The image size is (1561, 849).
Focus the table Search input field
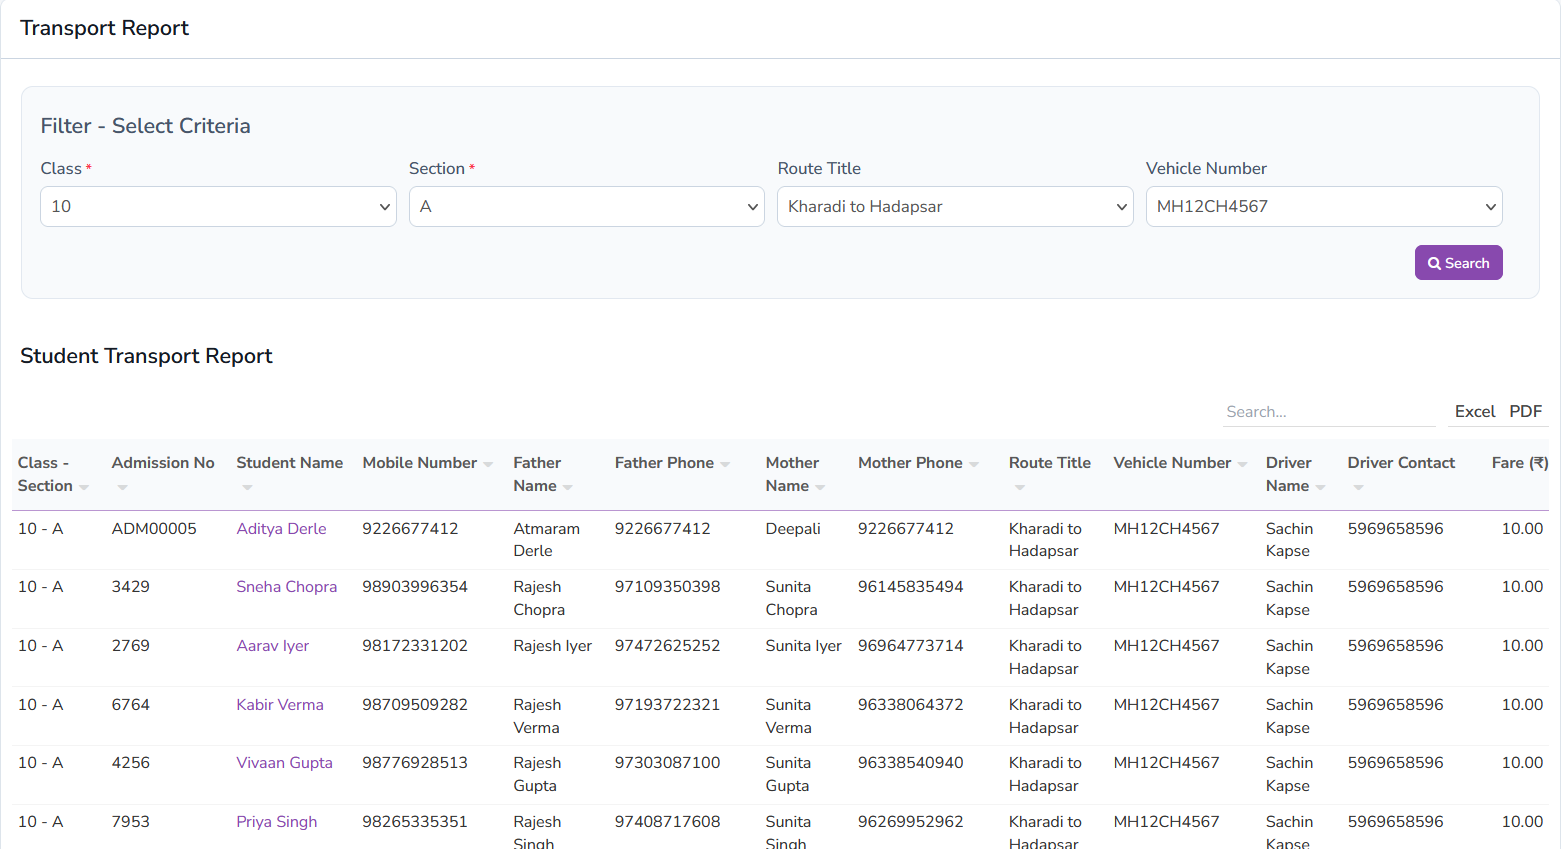coord(1328,412)
